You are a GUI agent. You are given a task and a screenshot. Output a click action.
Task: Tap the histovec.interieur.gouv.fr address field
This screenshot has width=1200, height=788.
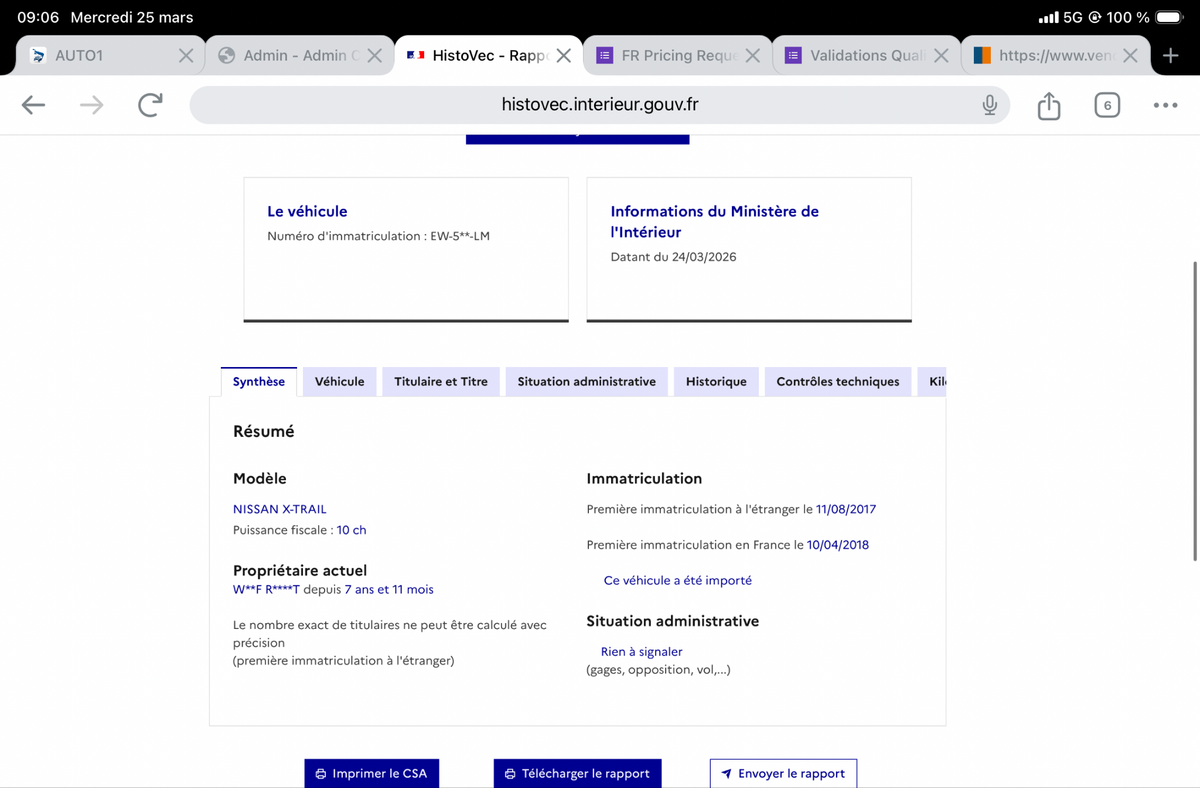[599, 105]
